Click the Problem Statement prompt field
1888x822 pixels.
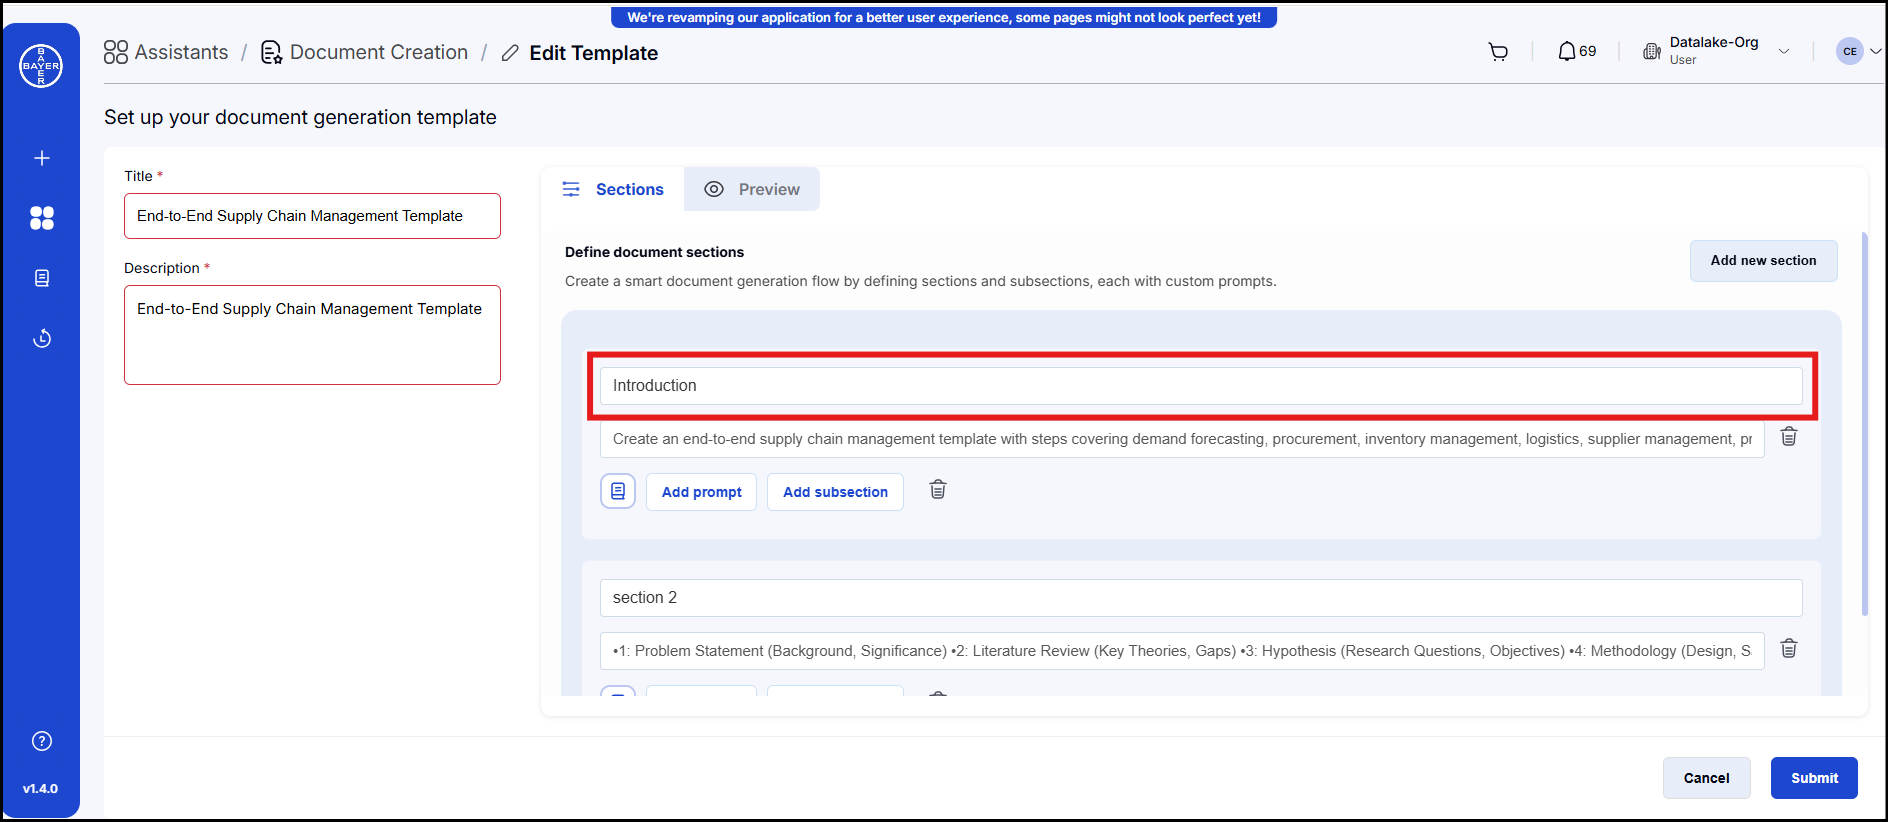coord(1182,651)
